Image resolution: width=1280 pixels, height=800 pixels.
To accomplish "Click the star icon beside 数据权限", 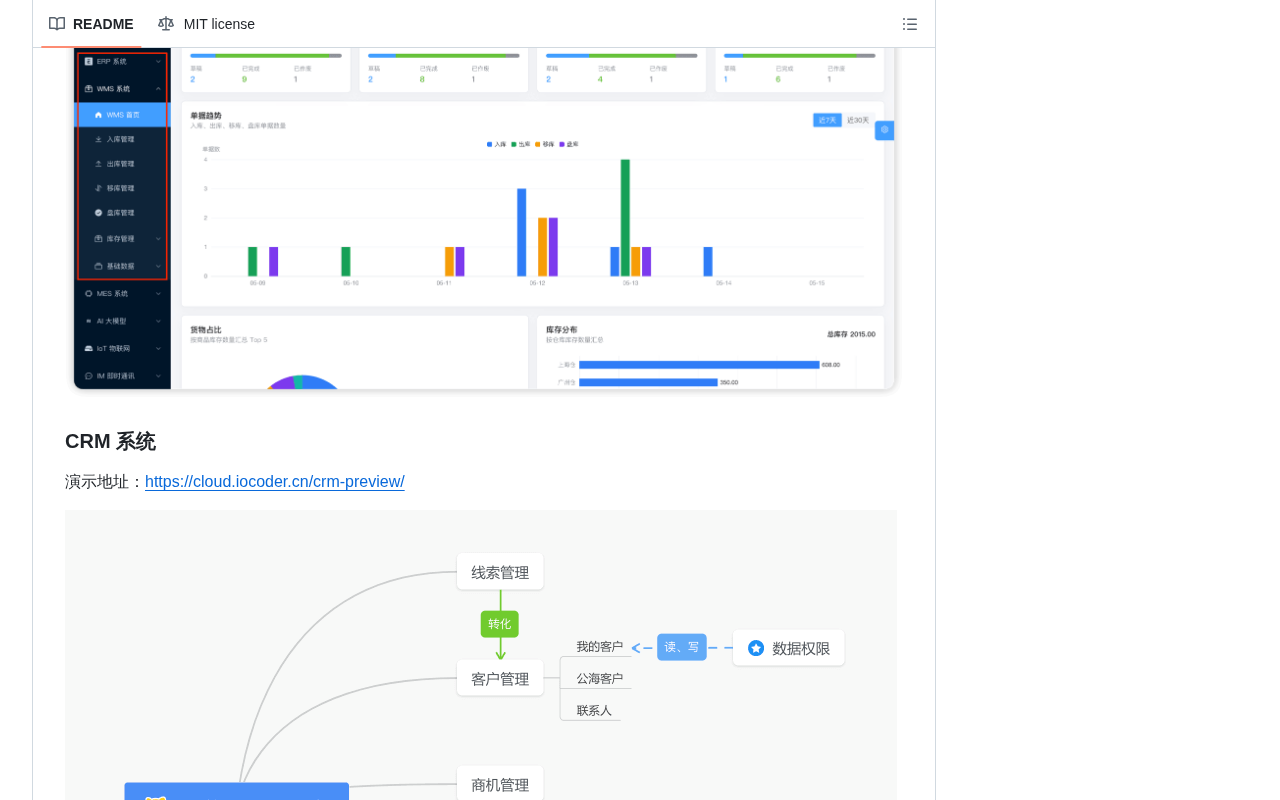I will coord(756,648).
